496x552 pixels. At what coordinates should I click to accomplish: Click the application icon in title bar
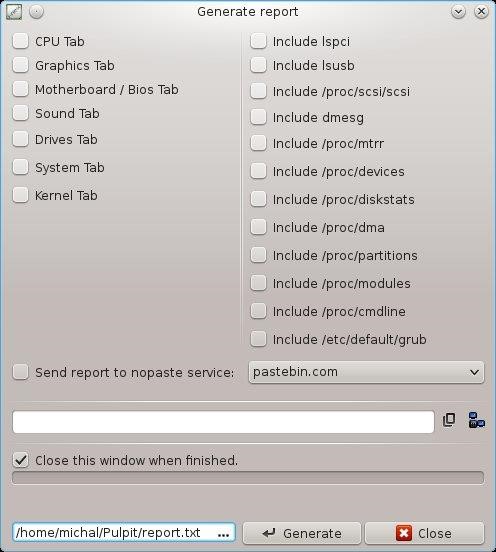tap(14, 12)
